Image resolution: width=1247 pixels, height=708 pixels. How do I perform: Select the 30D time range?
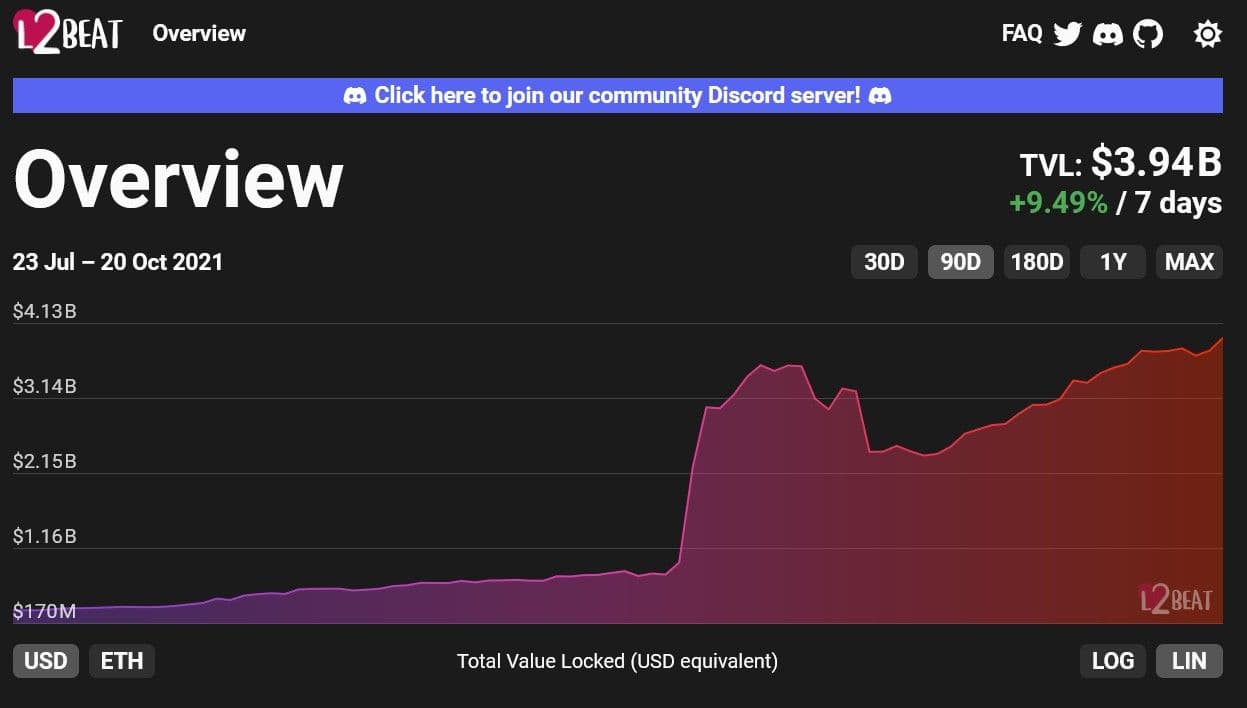click(884, 262)
